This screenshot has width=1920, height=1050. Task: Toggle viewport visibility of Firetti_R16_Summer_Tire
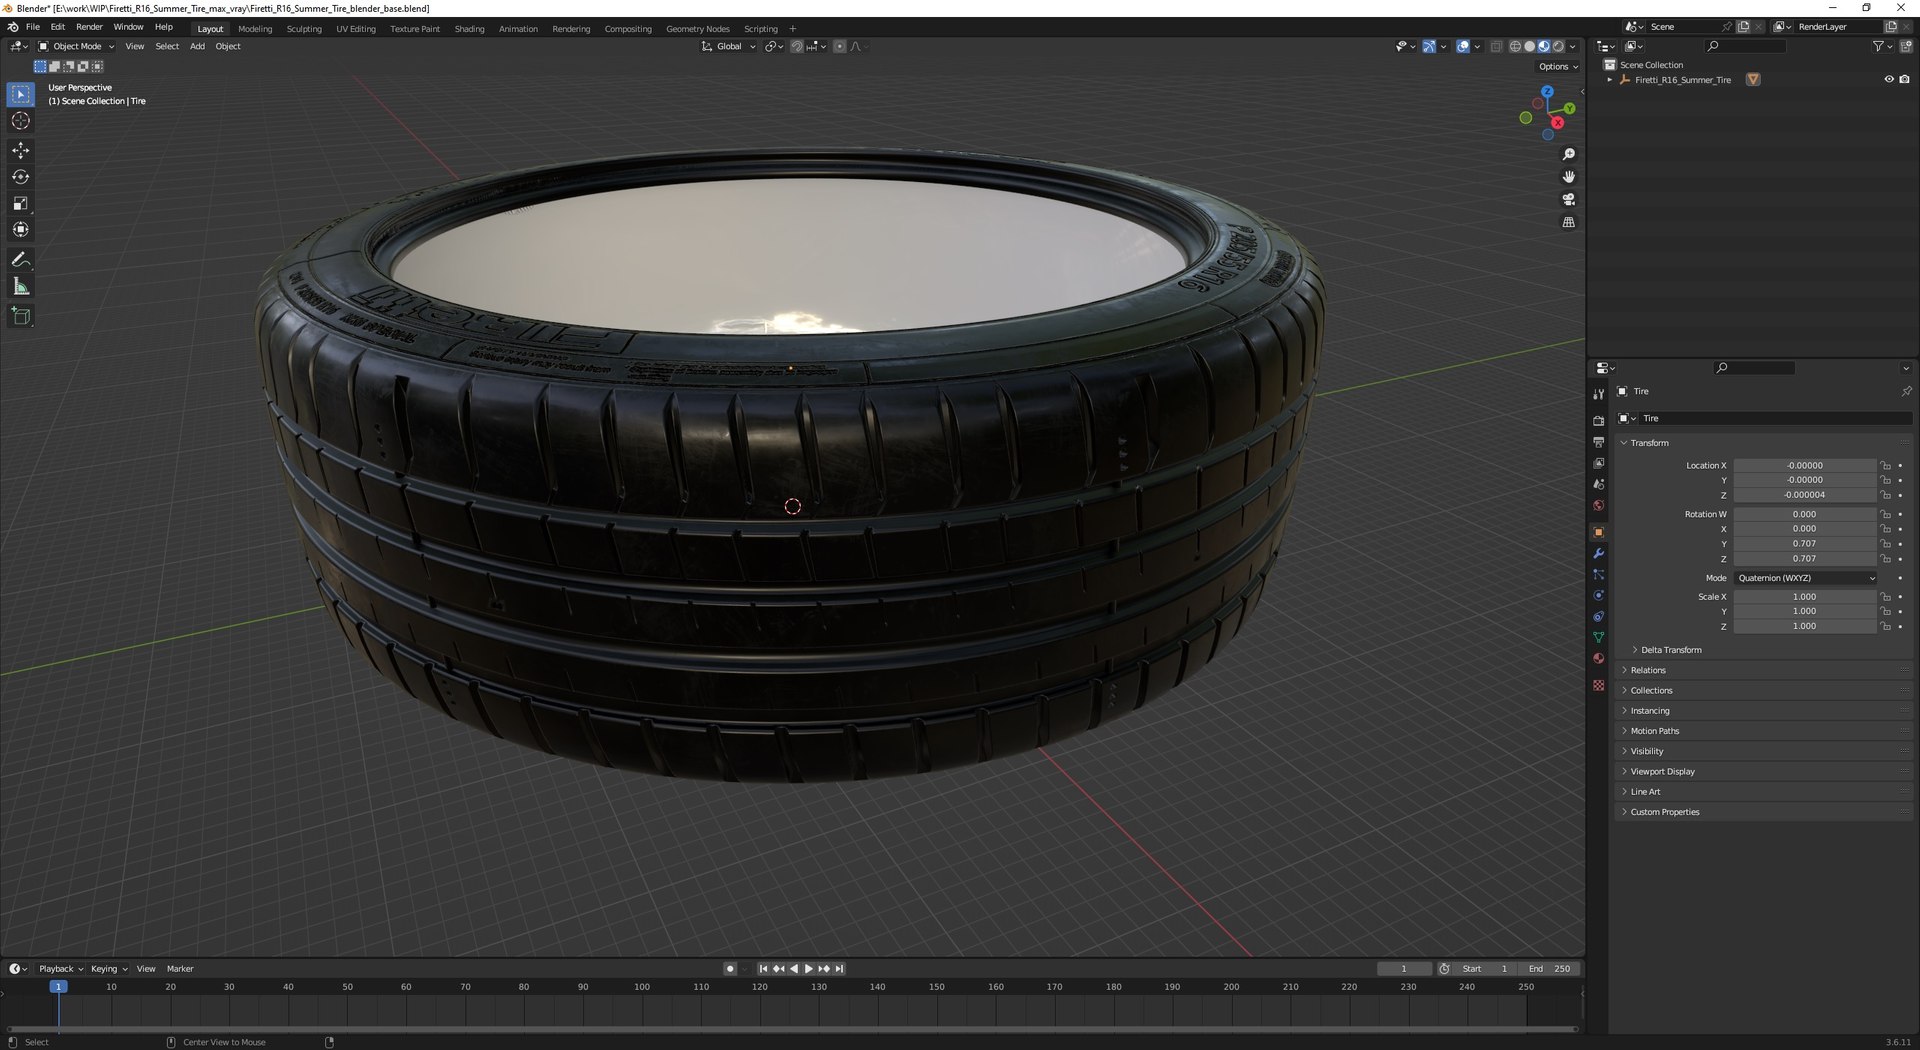[1889, 80]
